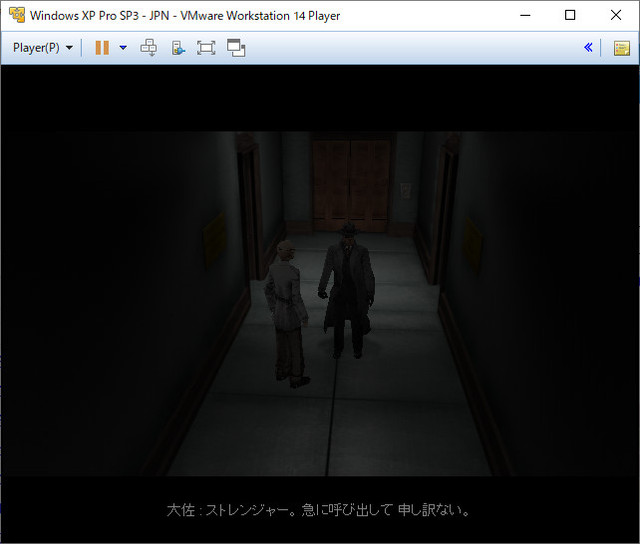Collapse the toolbar with double chevron
This screenshot has width=640, height=544.
click(588, 48)
